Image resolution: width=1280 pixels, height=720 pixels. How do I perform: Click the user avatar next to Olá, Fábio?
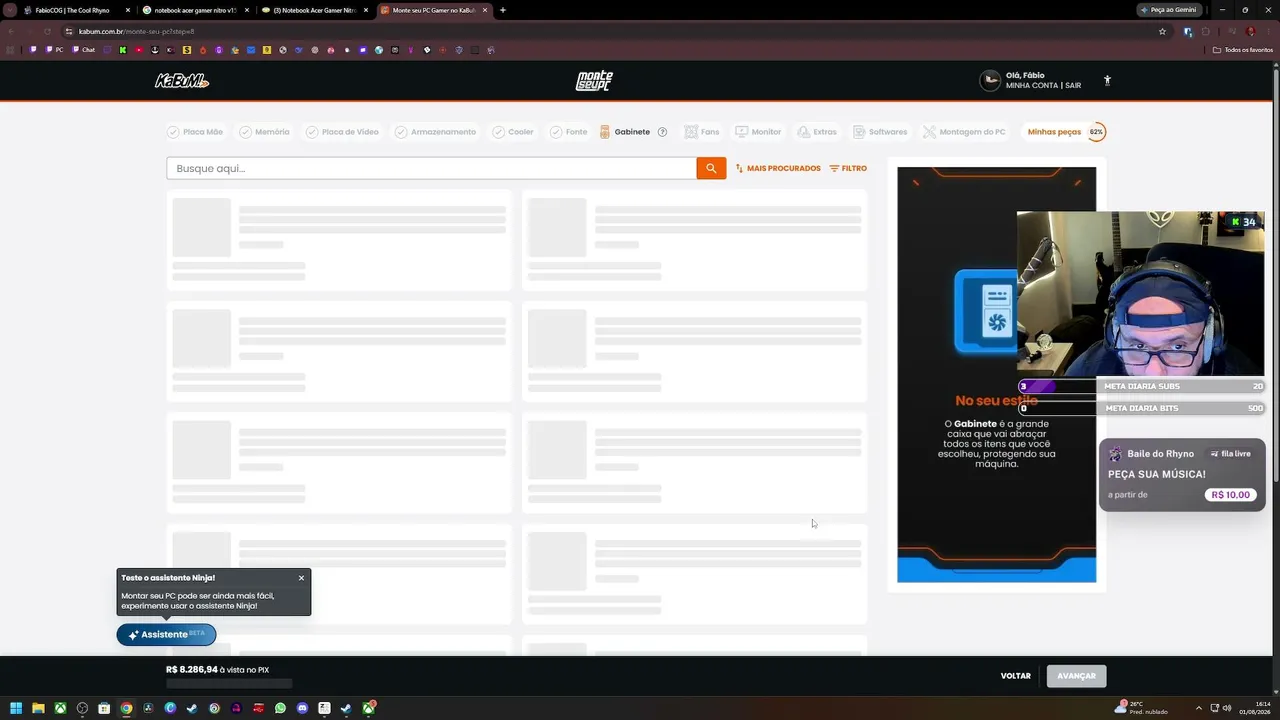pyautogui.click(x=990, y=81)
